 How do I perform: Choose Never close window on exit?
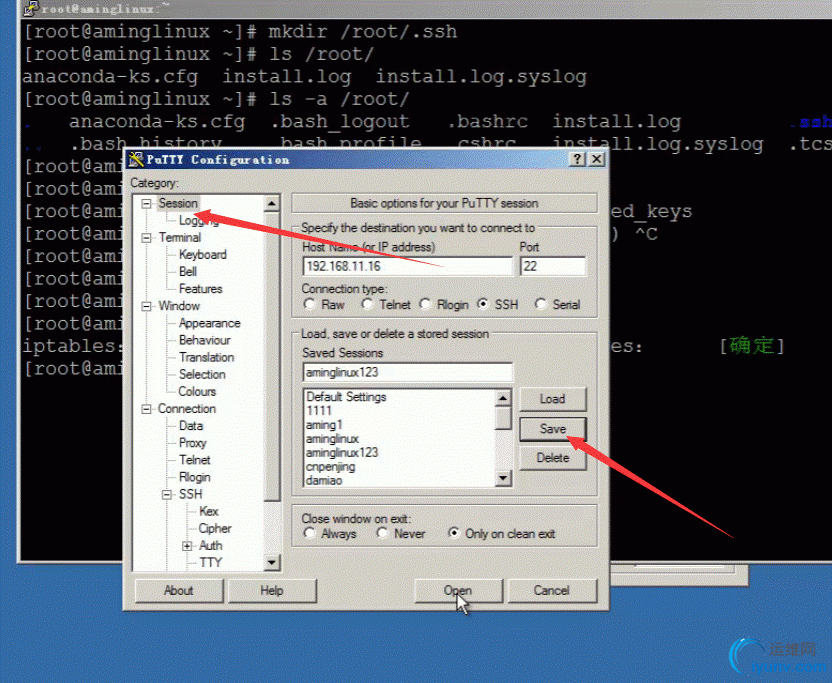[x=382, y=533]
